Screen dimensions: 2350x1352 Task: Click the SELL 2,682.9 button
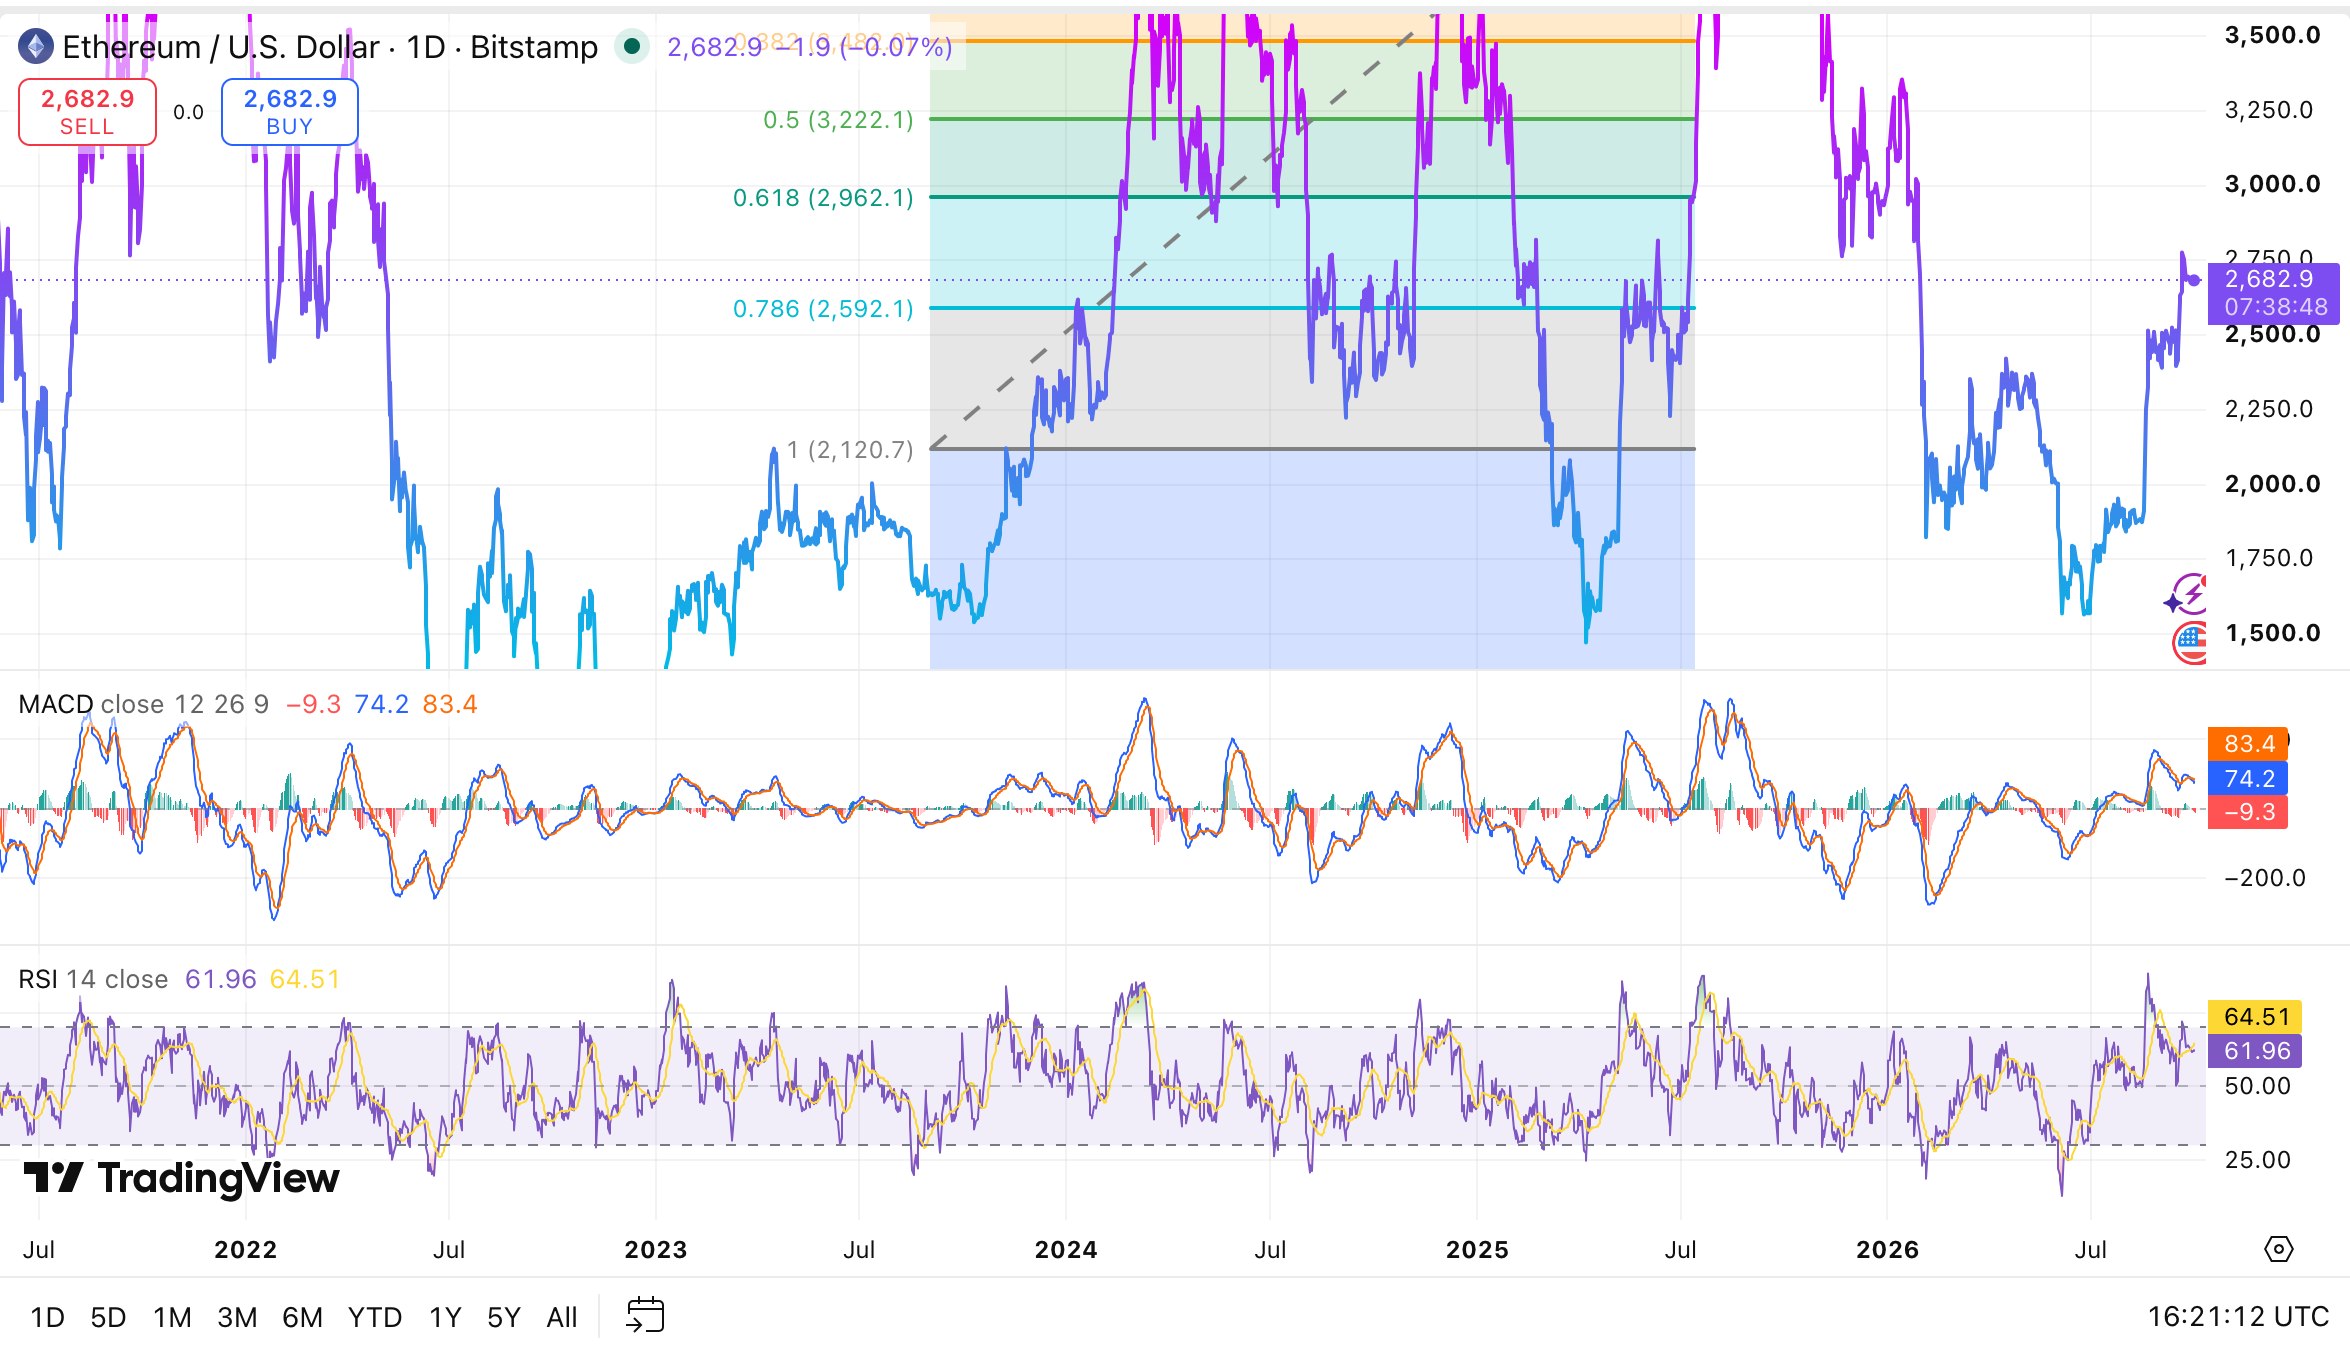[87, 112]
